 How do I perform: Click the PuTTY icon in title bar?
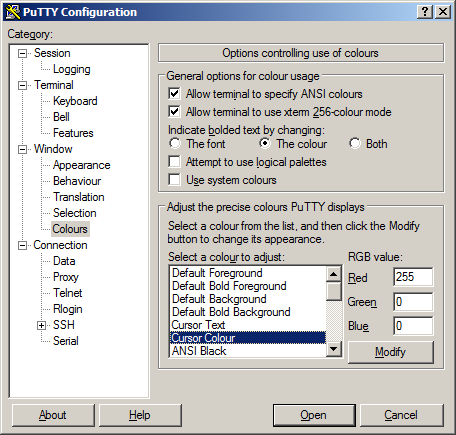tap(13, 12)
